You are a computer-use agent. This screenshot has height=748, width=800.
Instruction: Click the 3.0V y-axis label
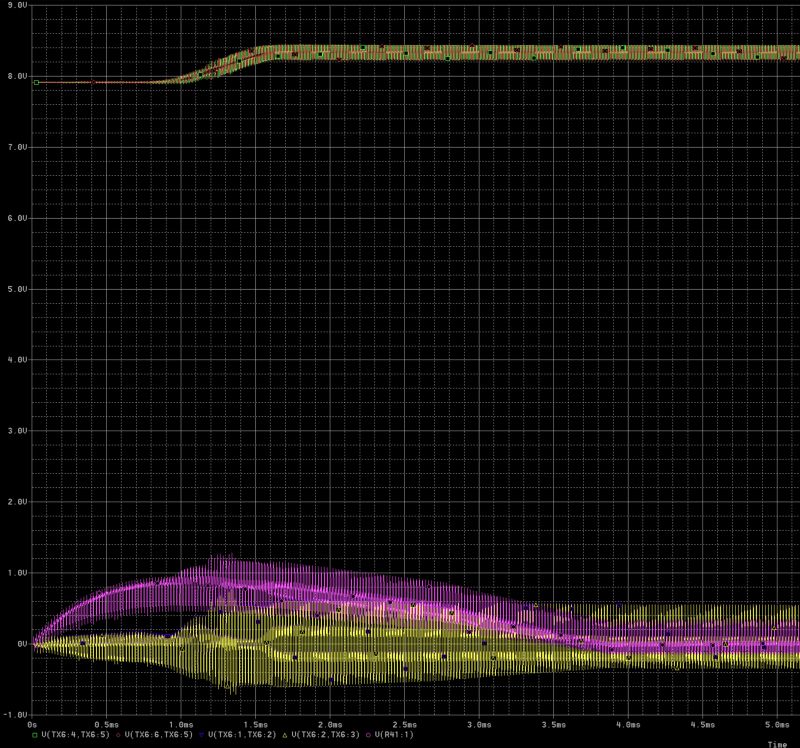(x=17, y=431)
